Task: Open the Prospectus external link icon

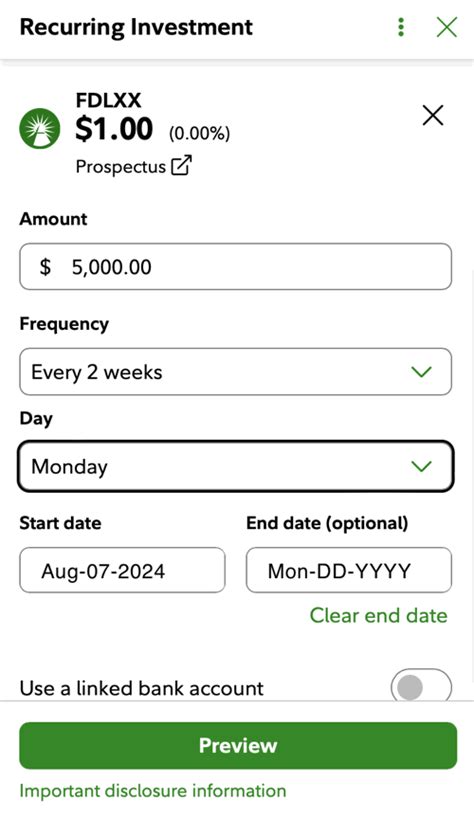Action: pyautogui.click(x=181, y=165)
